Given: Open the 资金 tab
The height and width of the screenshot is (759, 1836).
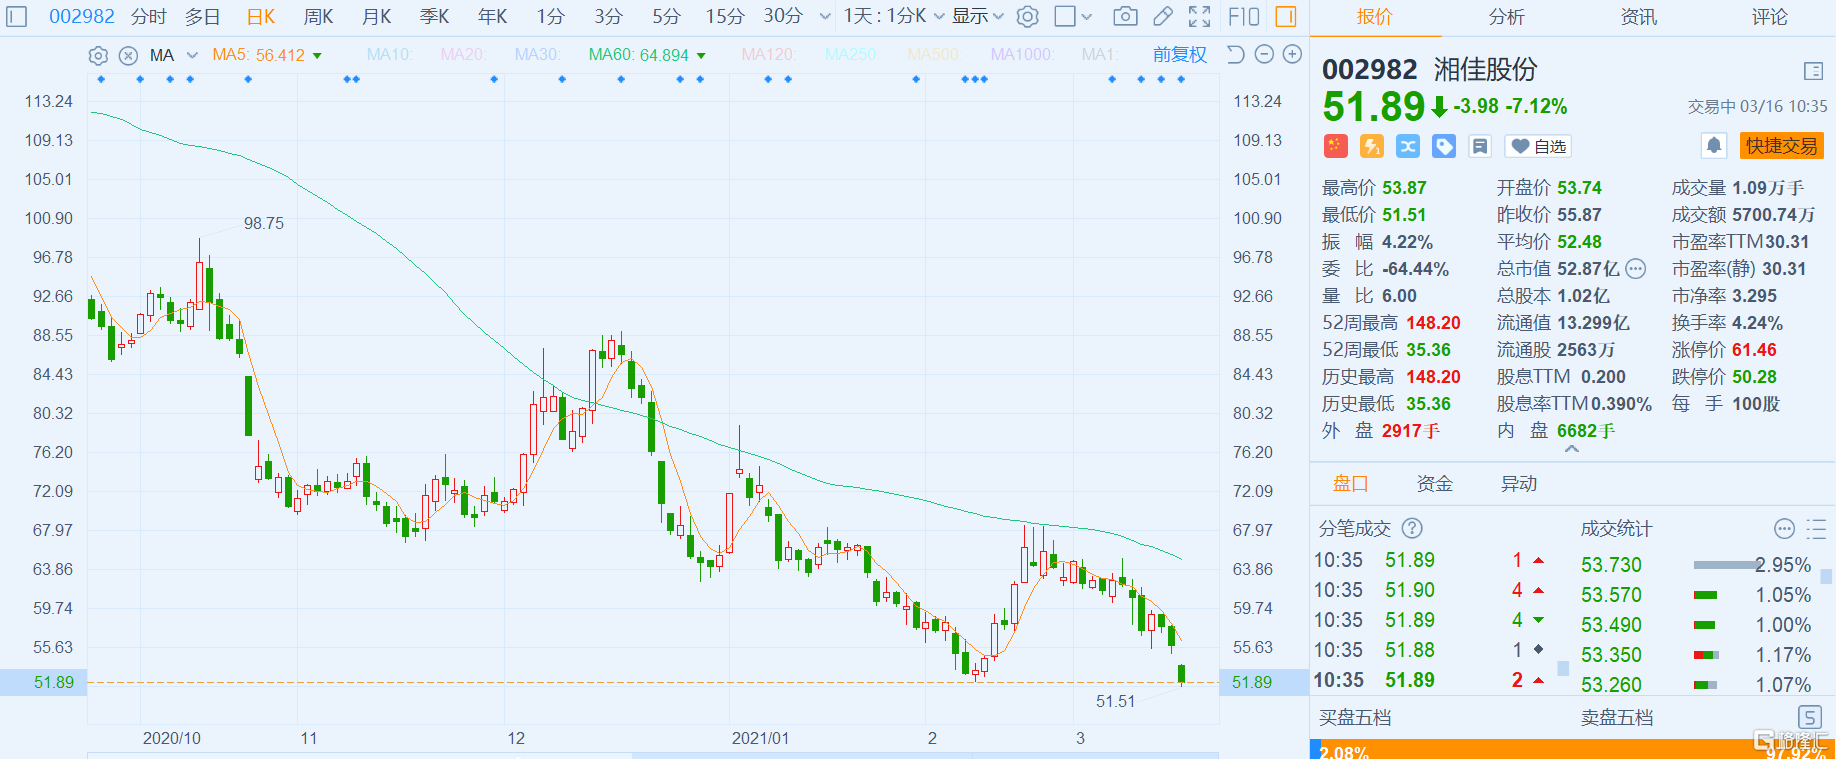Looking at the screenshot, I should point(1434,484).
